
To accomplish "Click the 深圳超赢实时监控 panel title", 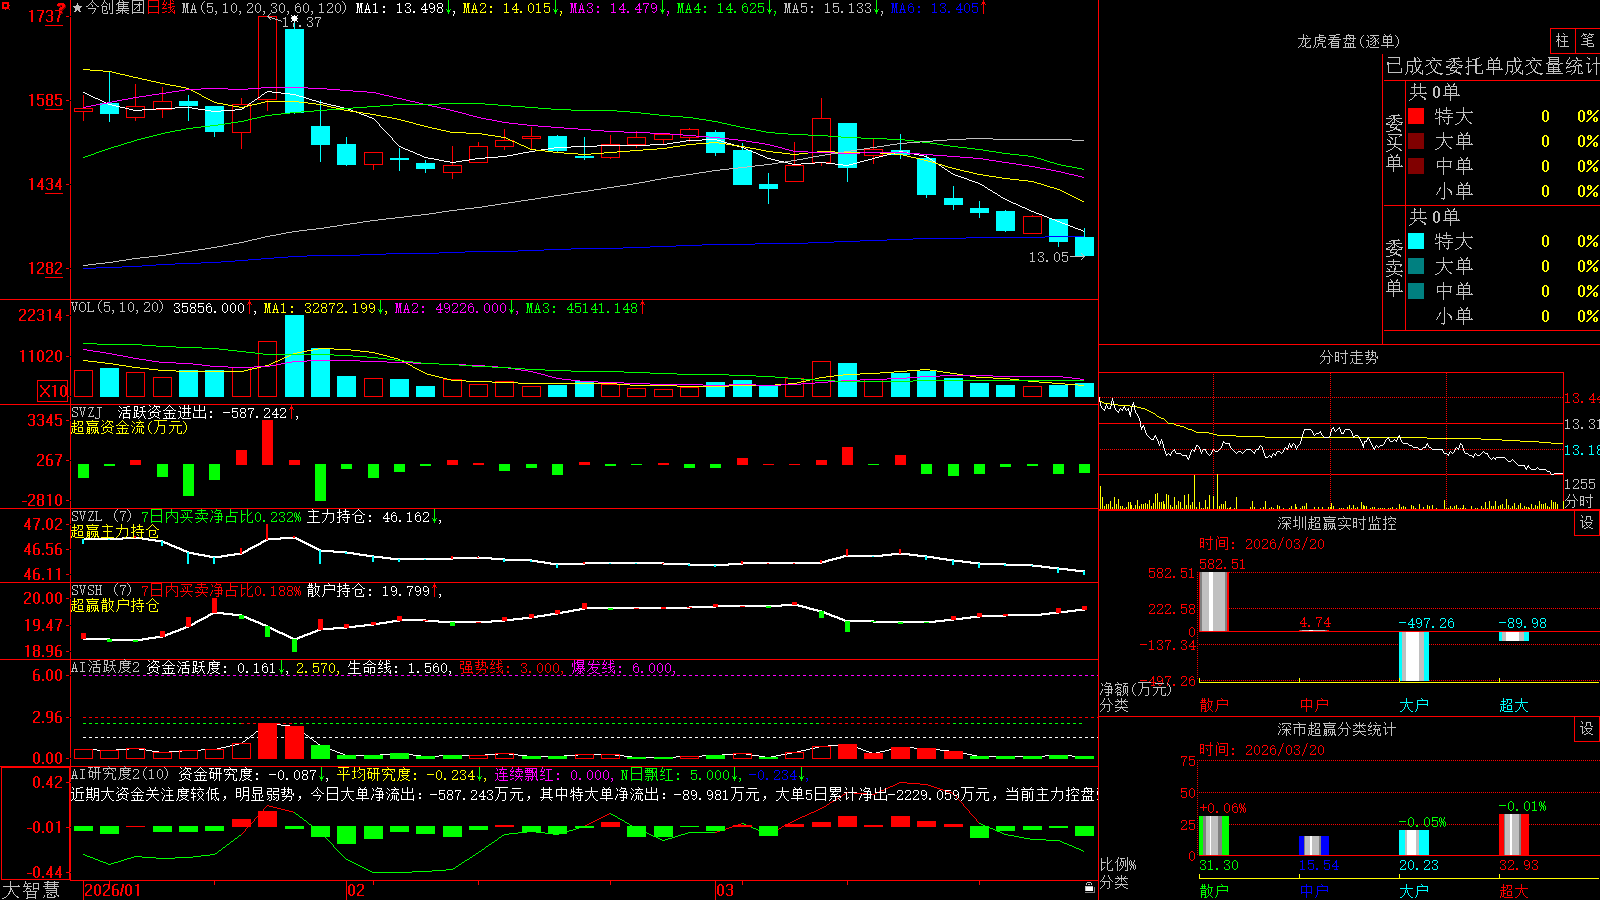I will [1336, 523].
